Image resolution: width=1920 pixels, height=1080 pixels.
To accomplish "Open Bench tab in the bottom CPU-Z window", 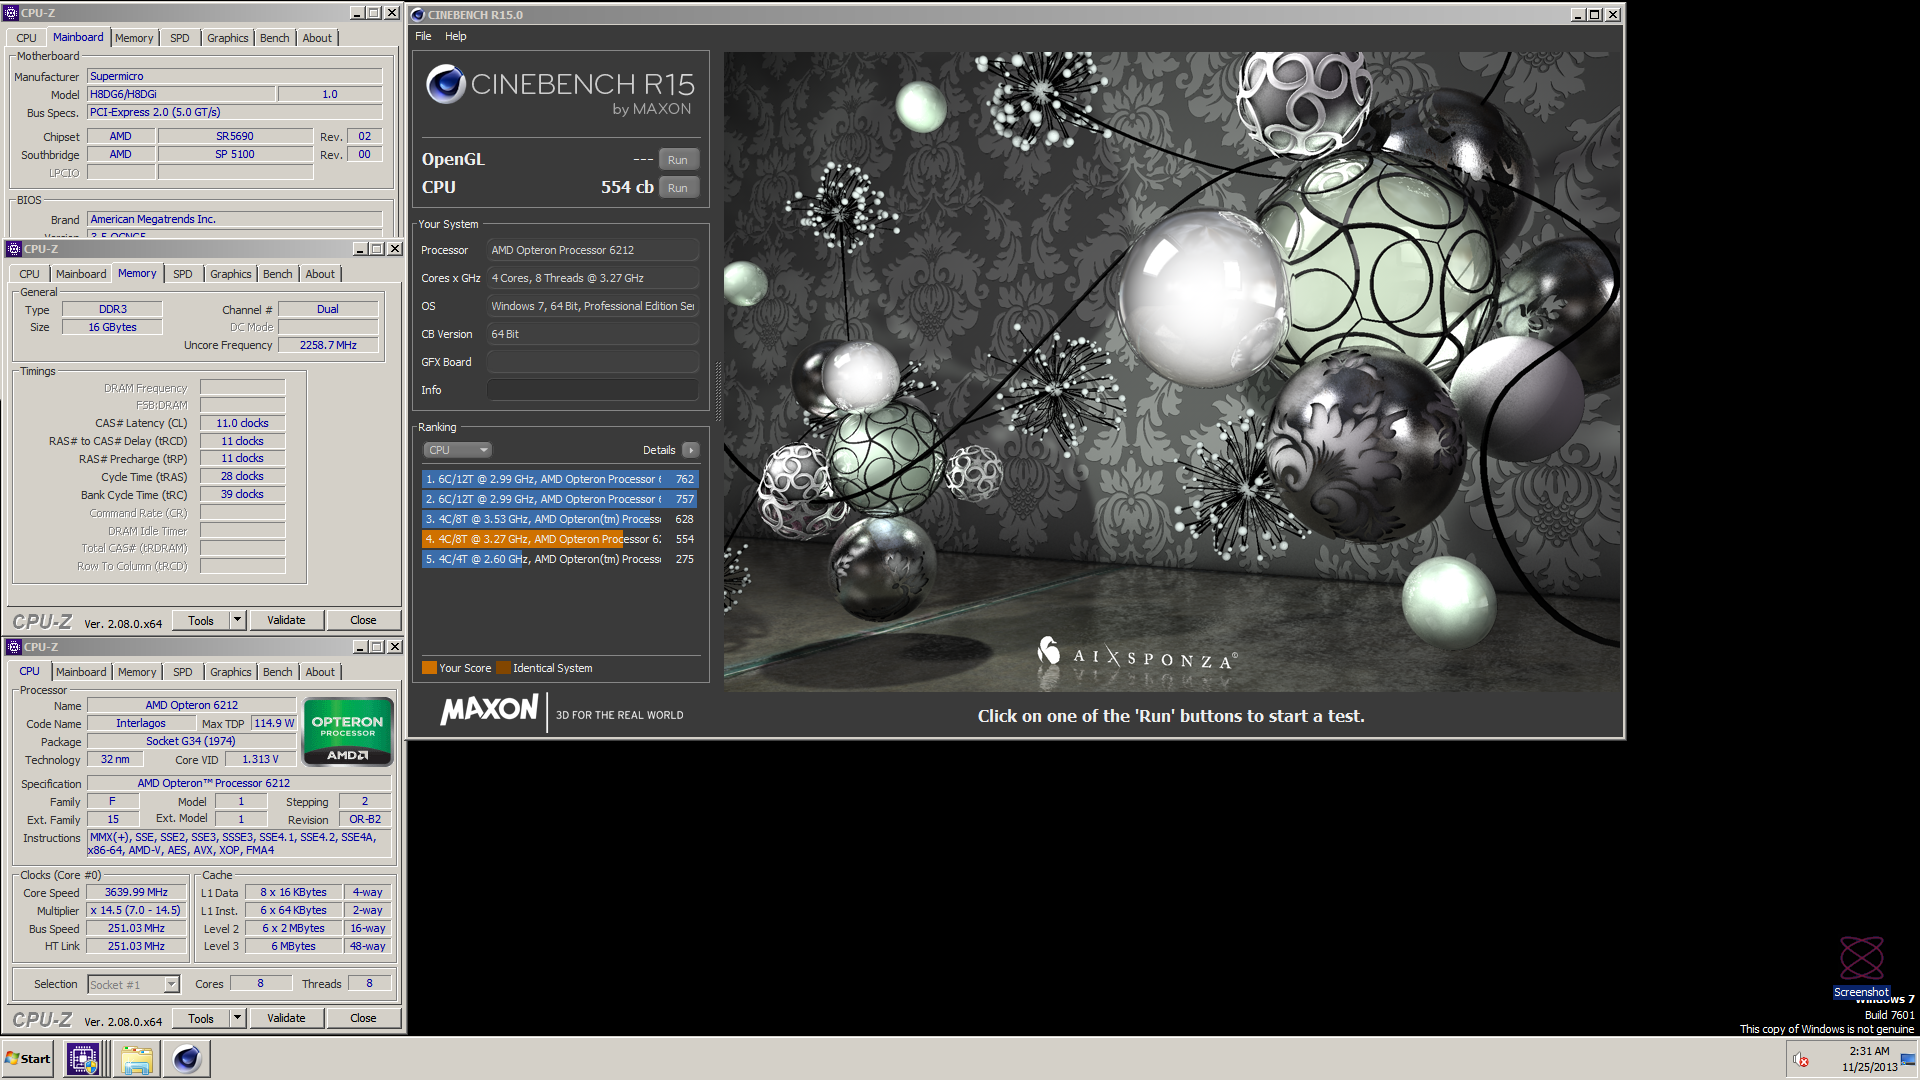I will [x=277, y=672].
